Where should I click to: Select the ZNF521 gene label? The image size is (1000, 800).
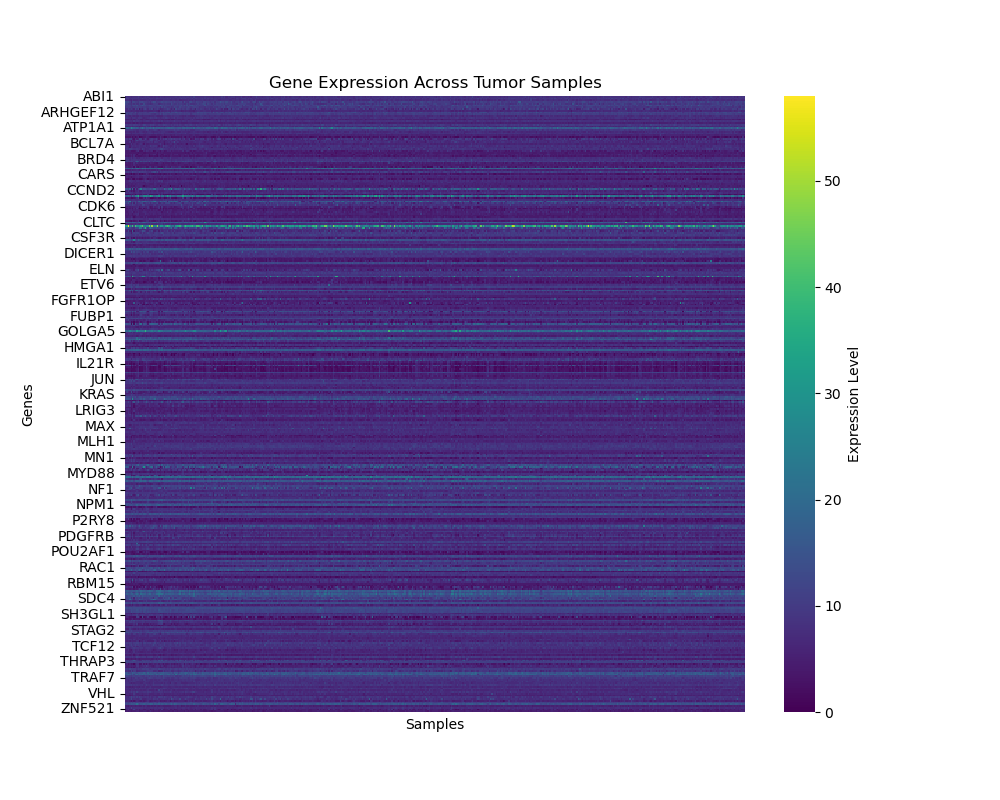pyautogui.click(x=88, y=709)
